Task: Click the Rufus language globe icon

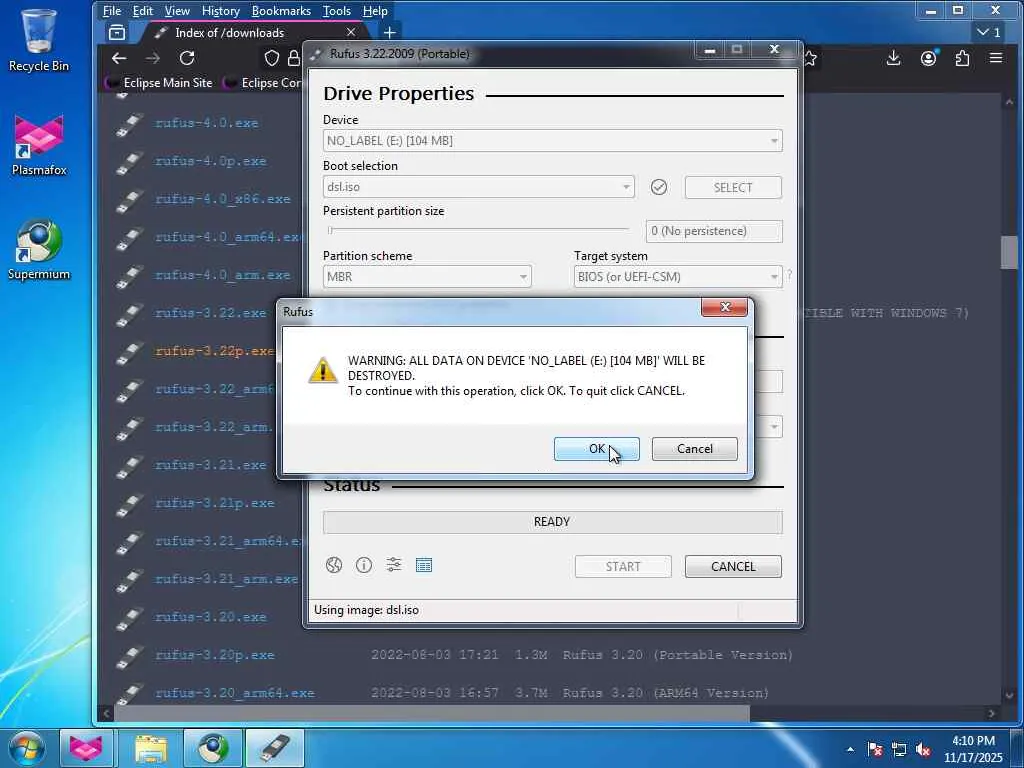Action: (x=334, y=565)
